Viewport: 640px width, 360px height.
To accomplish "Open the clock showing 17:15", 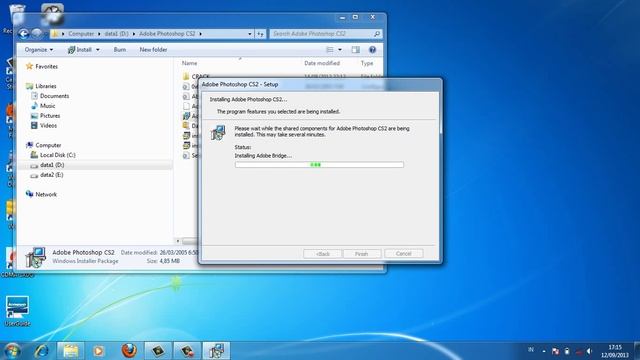I will 614,351.
